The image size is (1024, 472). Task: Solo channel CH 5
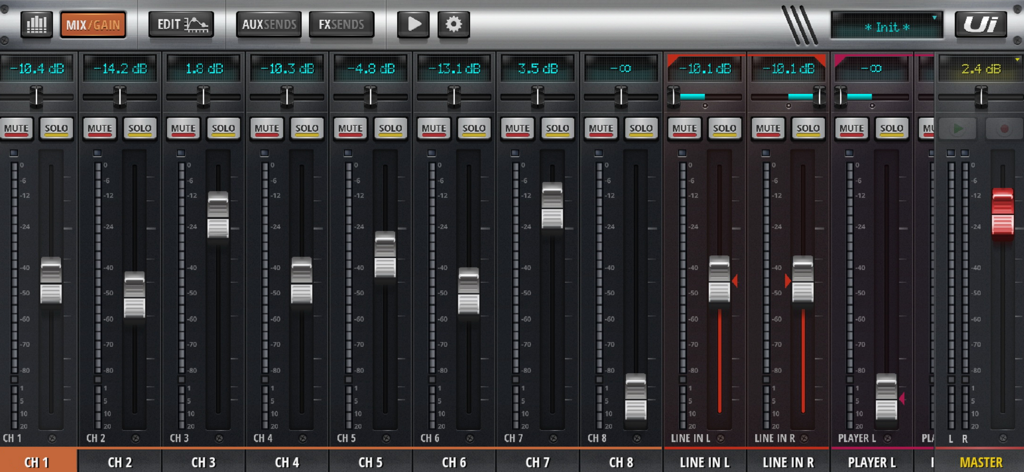pos(391,129)
